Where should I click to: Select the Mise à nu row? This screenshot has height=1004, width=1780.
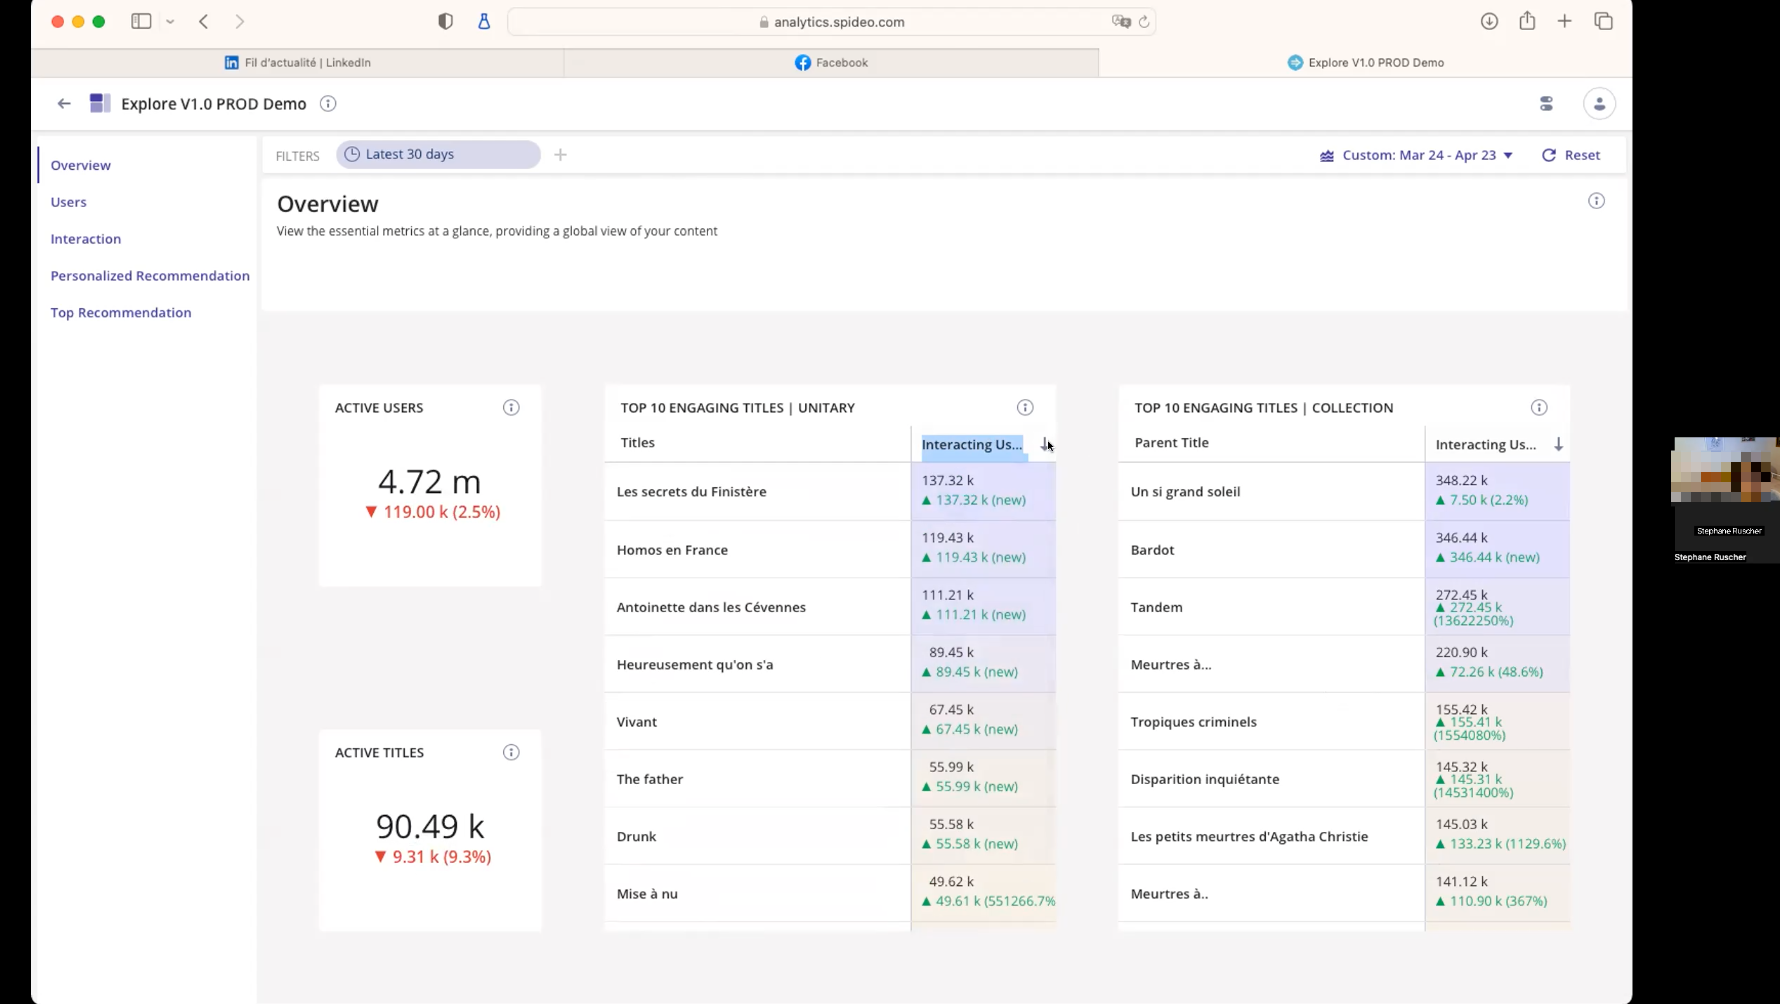click(x=830, y=893)
